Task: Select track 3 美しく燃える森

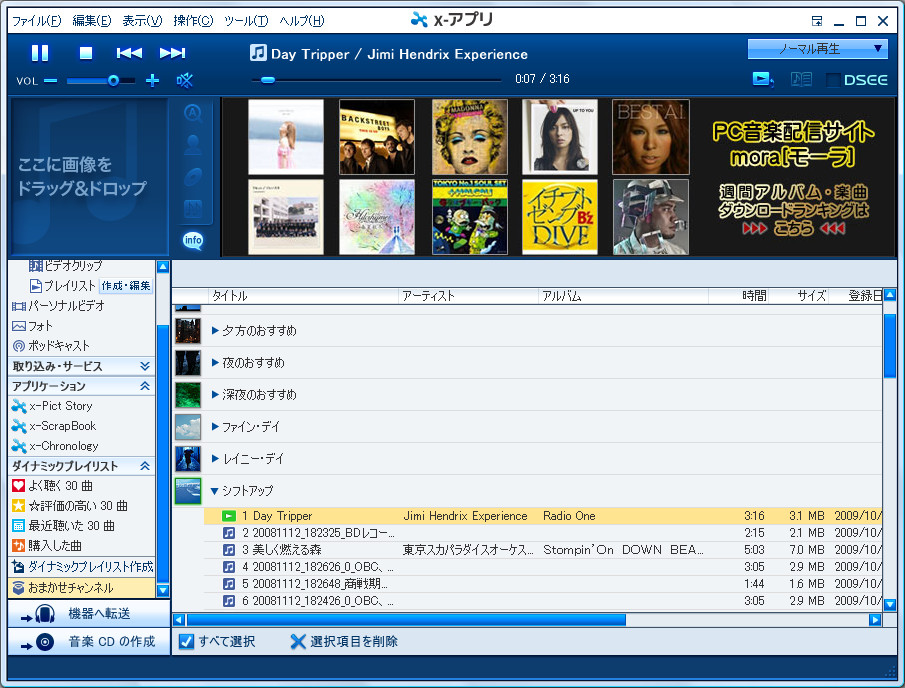Action: [x=543, y=549]
